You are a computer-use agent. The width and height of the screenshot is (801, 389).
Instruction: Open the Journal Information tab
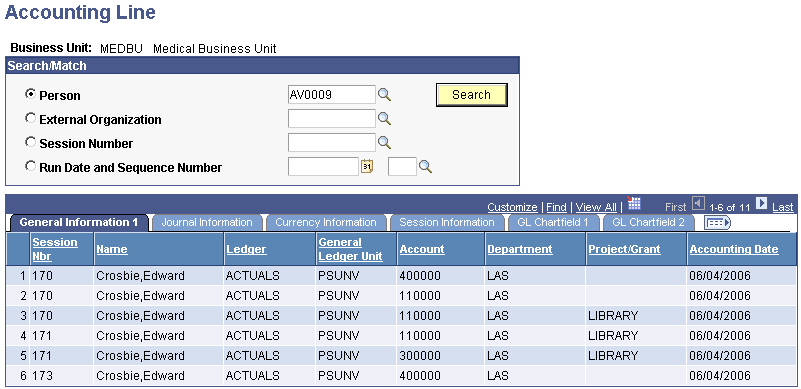click(x=206, y=222)
